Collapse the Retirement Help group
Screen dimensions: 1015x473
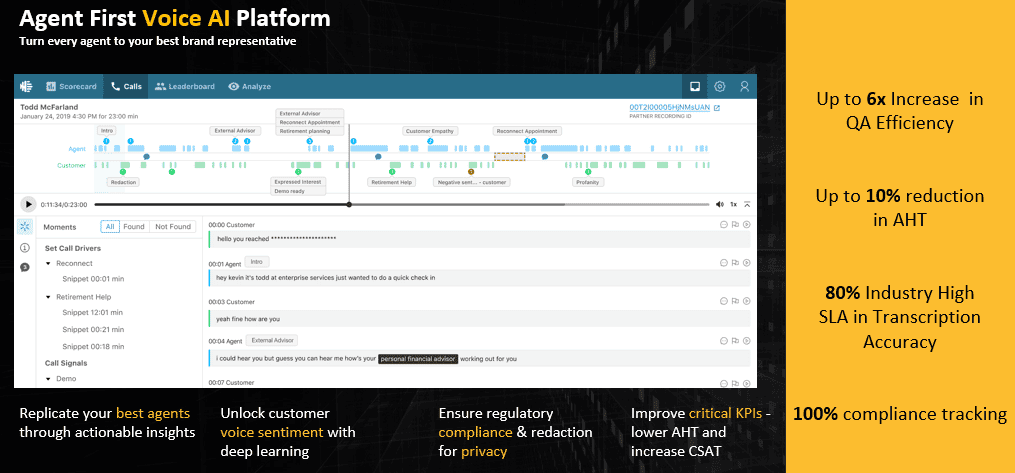(48, 297)
